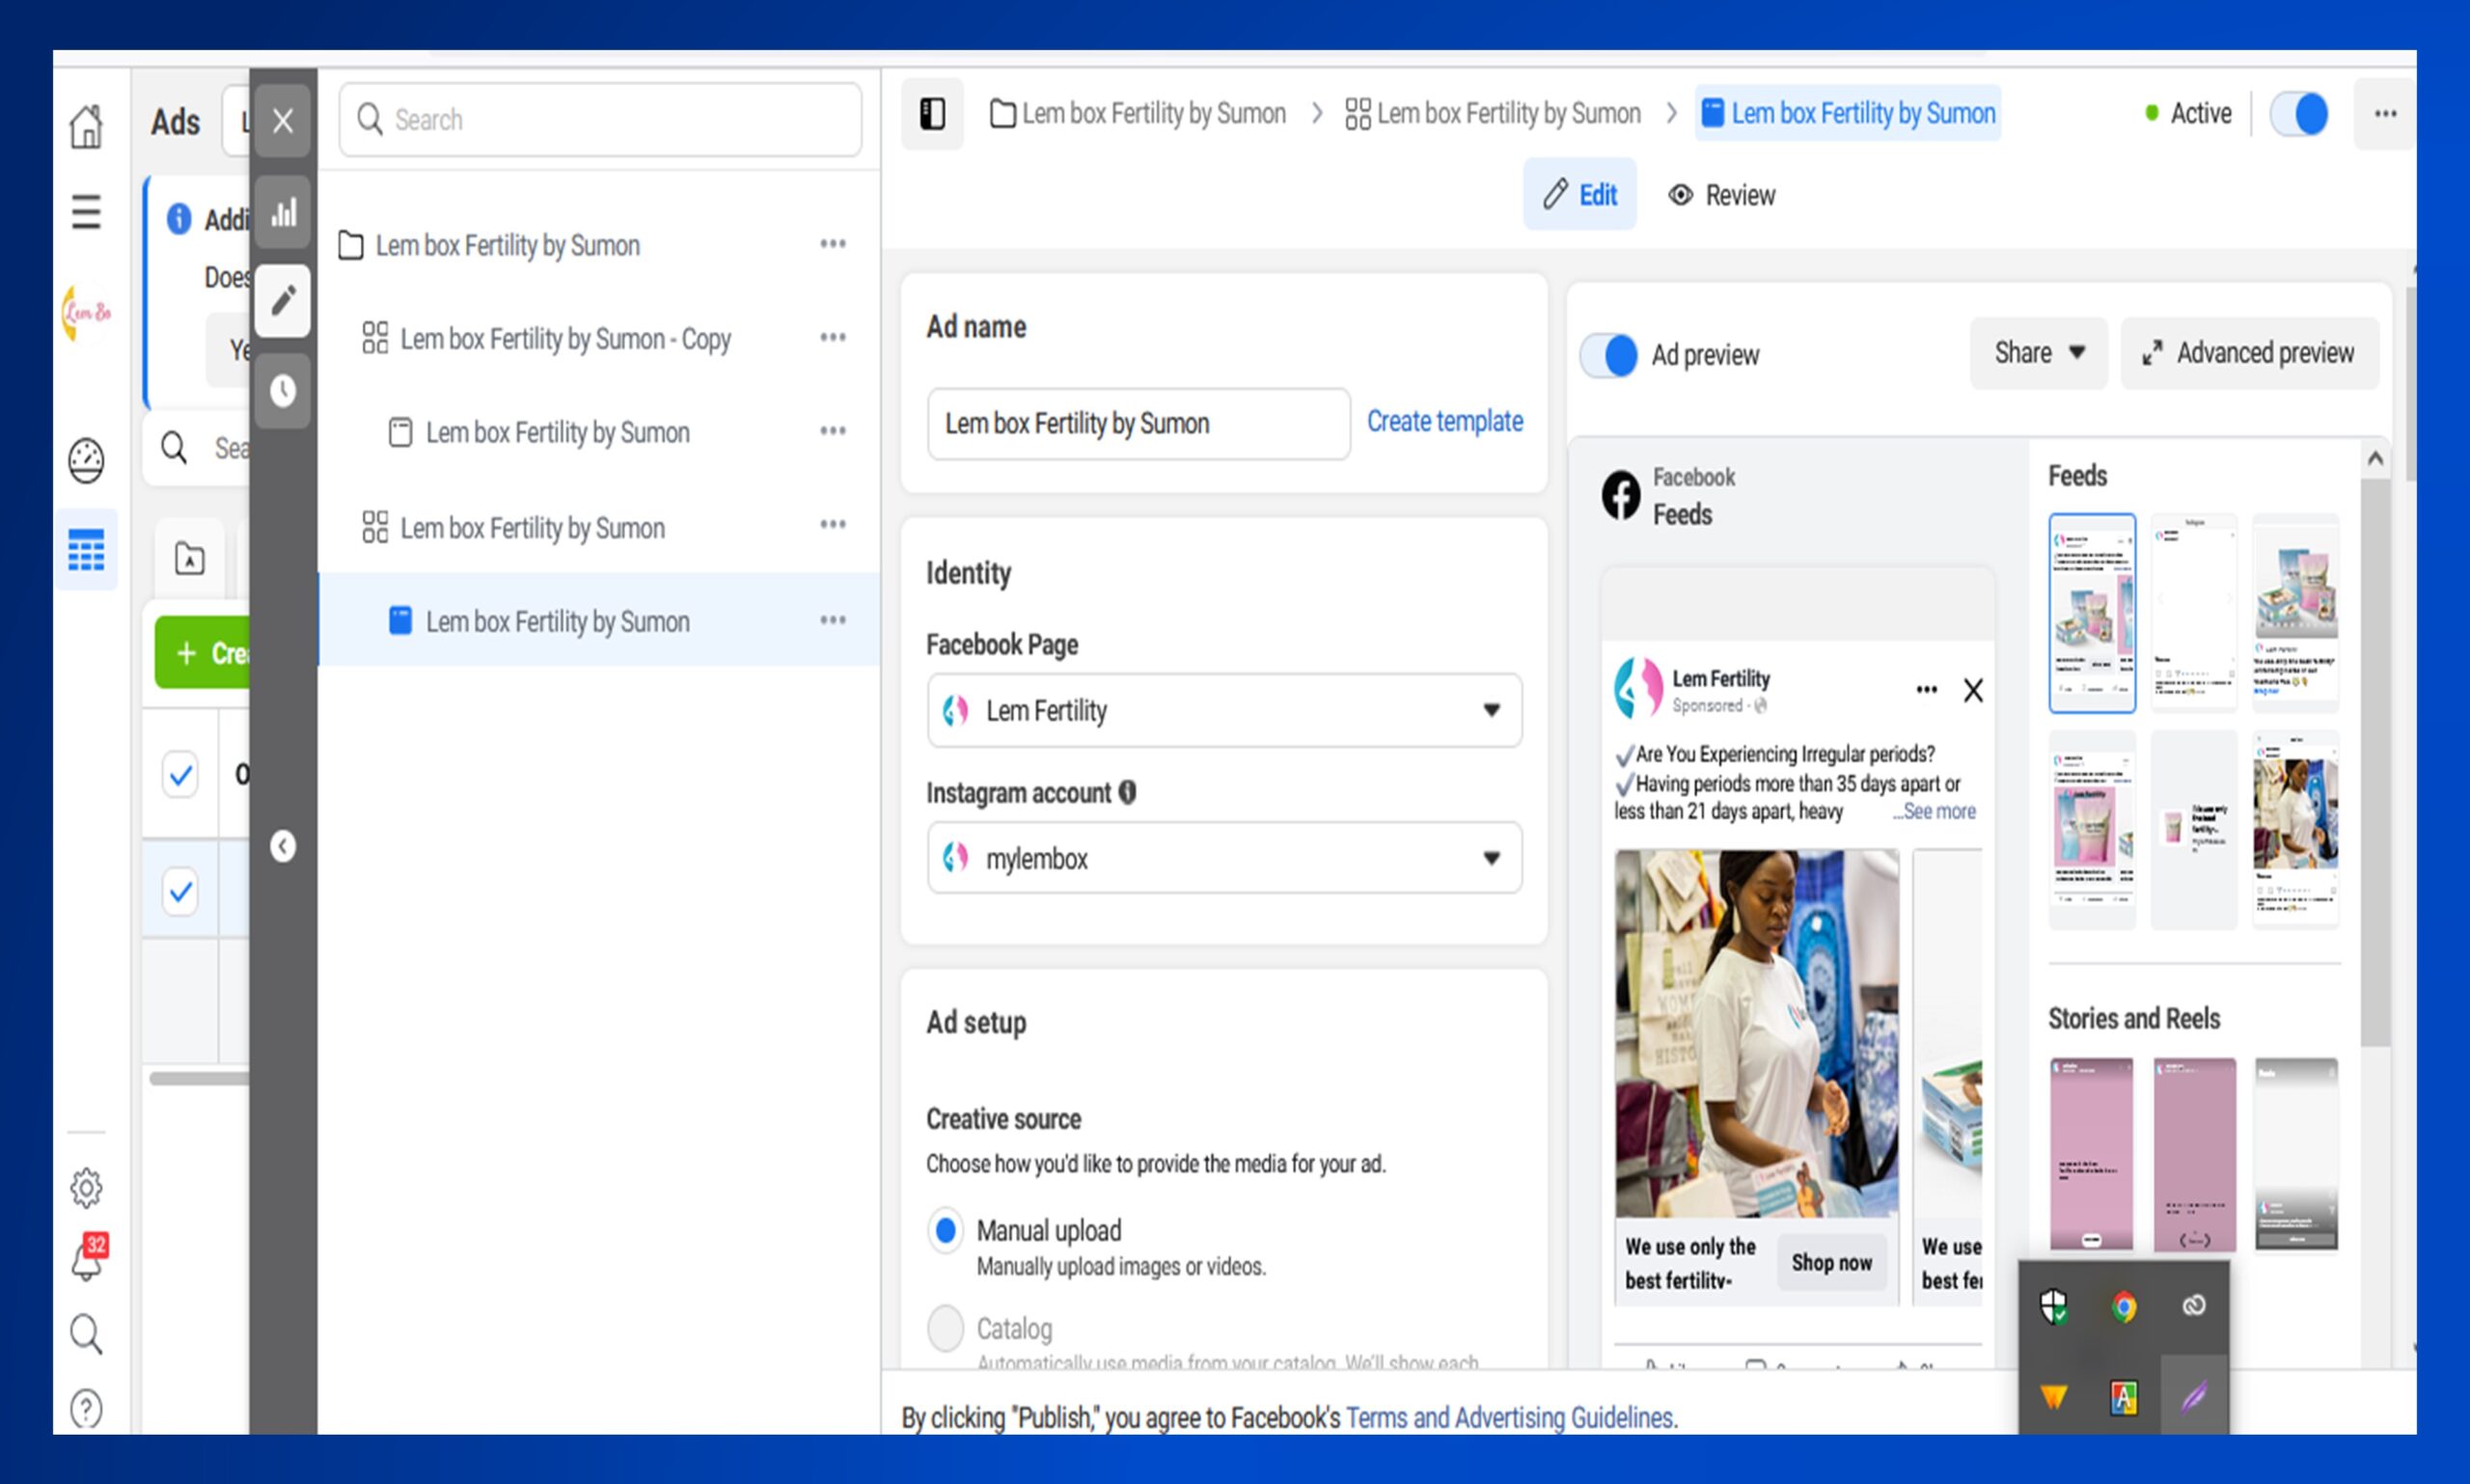Screen dimensions: 2470x1484
Task: Expand the hamburger menu in sidebar
Action: [86, 211]
